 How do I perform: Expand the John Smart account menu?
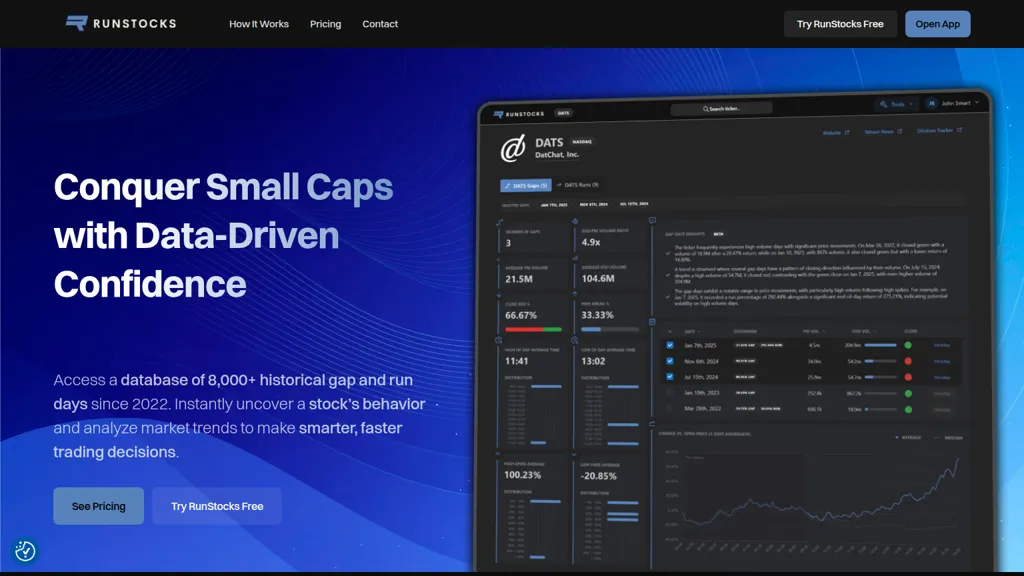click(959, 103)
